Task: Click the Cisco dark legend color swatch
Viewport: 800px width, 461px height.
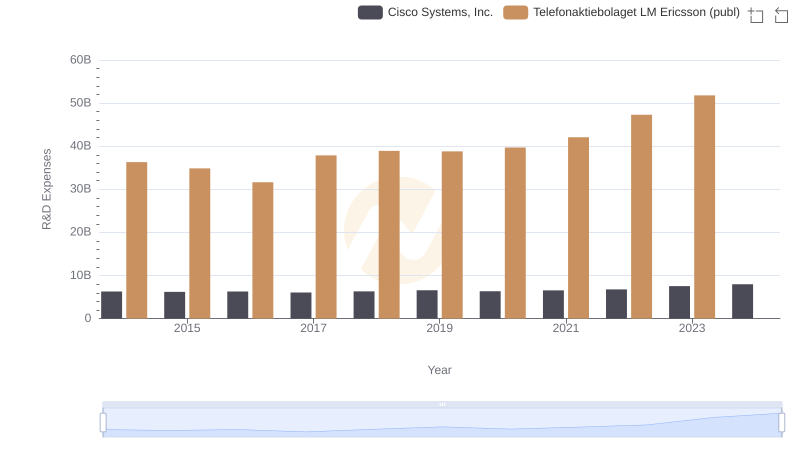Action: [370, 12]
